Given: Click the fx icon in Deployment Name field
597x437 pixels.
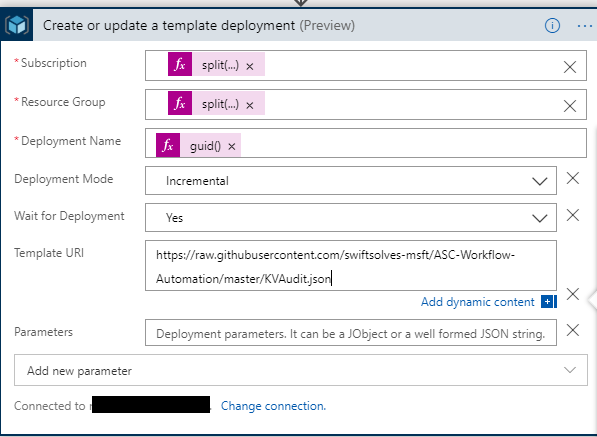Looking at the screenshot, I should coord(168,145).
